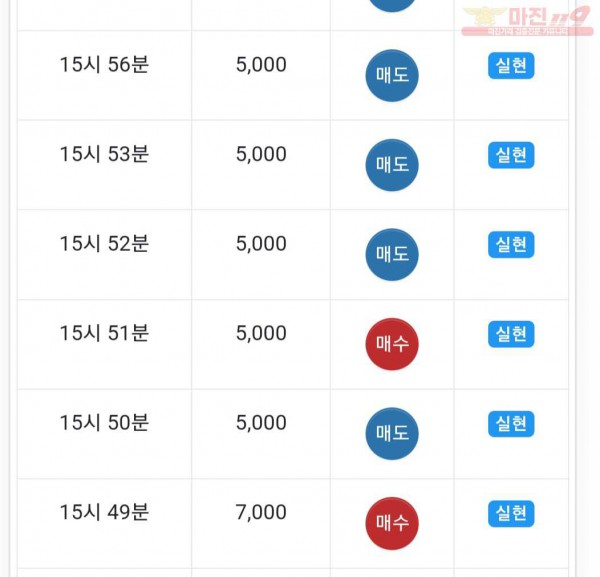Click the partially visible blue circle at top

(x=392, y=5)
